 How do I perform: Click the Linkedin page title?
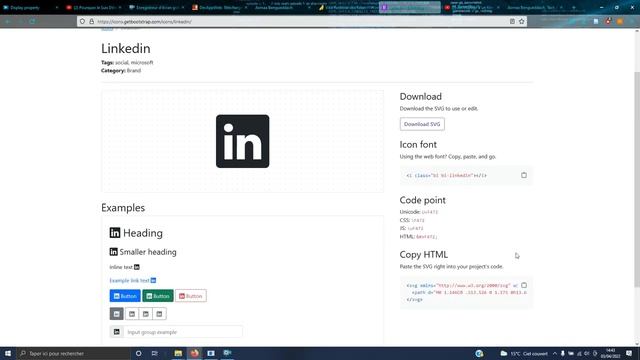pyautogui.click(x=126, y=48)
